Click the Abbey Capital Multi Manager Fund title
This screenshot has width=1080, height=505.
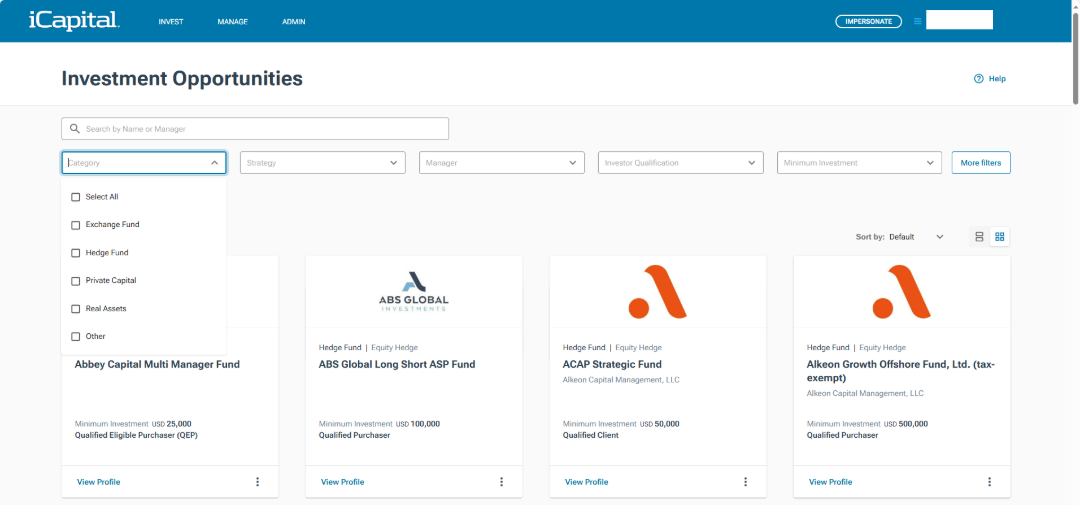[157, 364]
